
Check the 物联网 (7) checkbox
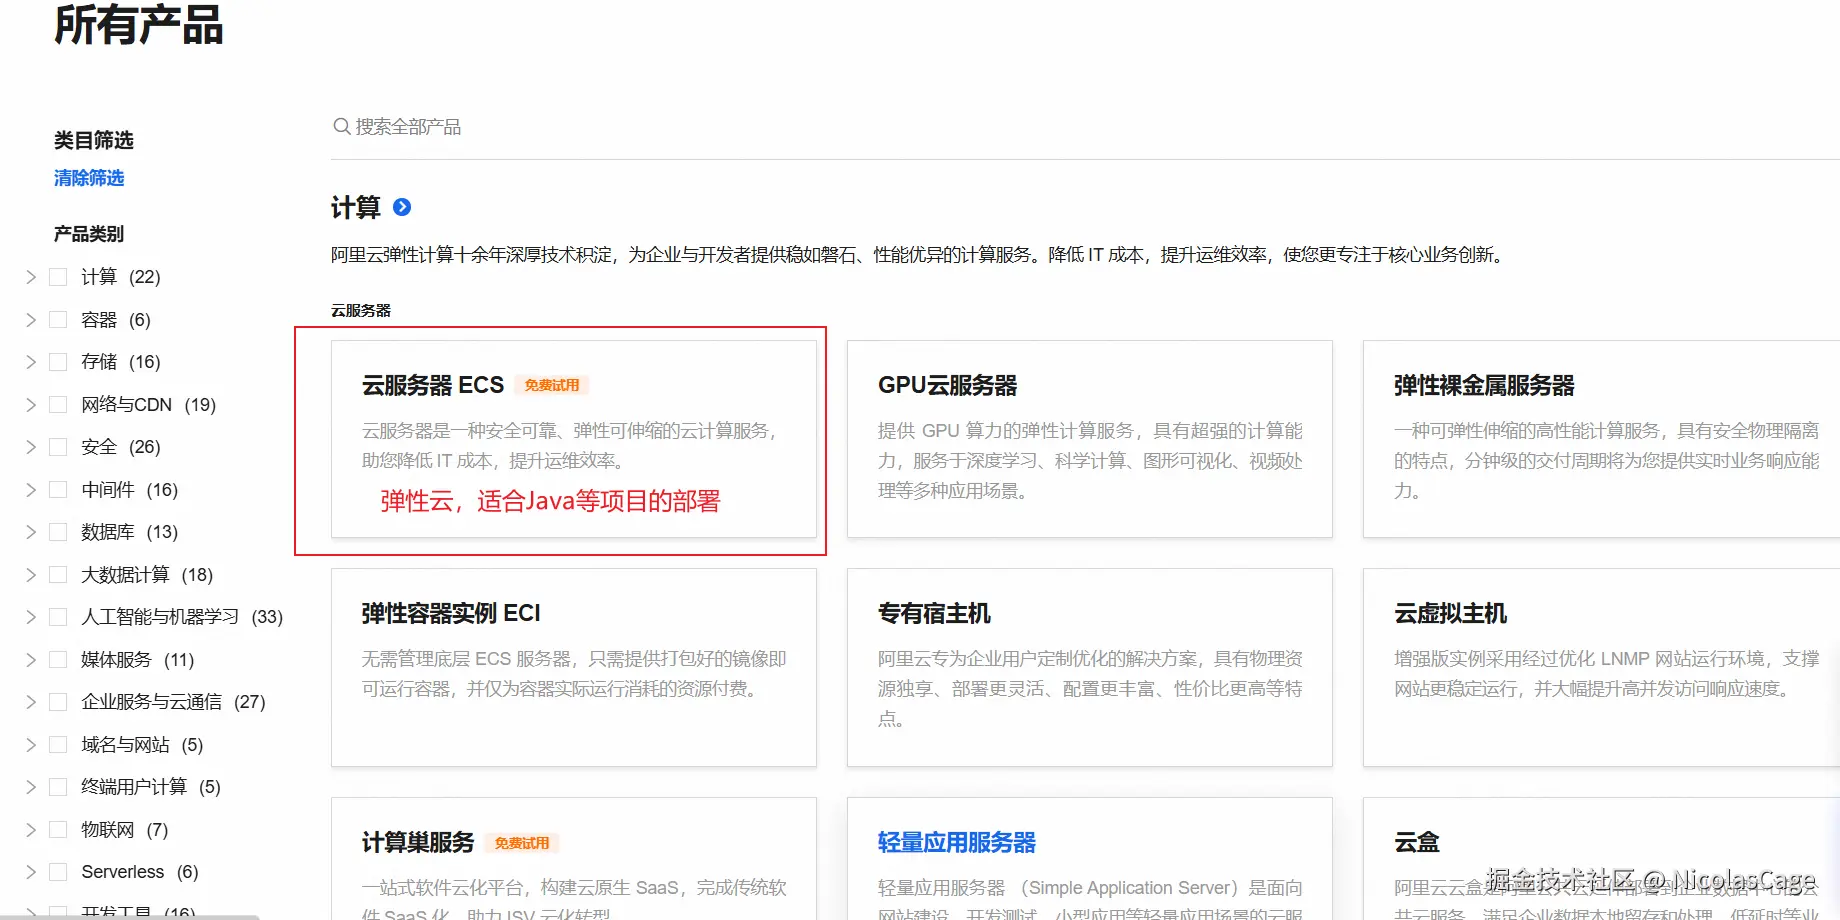(x=58, y=830)
